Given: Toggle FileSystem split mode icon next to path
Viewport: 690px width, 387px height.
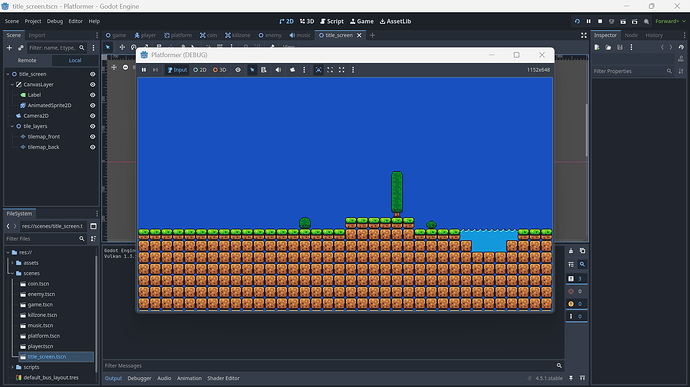Looking at the screenshot, I should coord(93,226).
